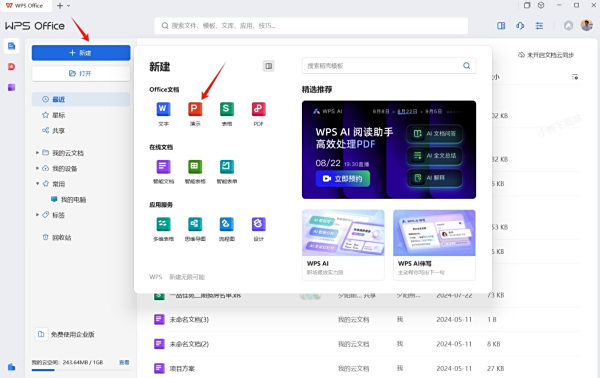Image resolution: width=600 pixels, height=378 pixels.
Task: Switch to the WPS Office tab
Action: click(x=25, y=6)
